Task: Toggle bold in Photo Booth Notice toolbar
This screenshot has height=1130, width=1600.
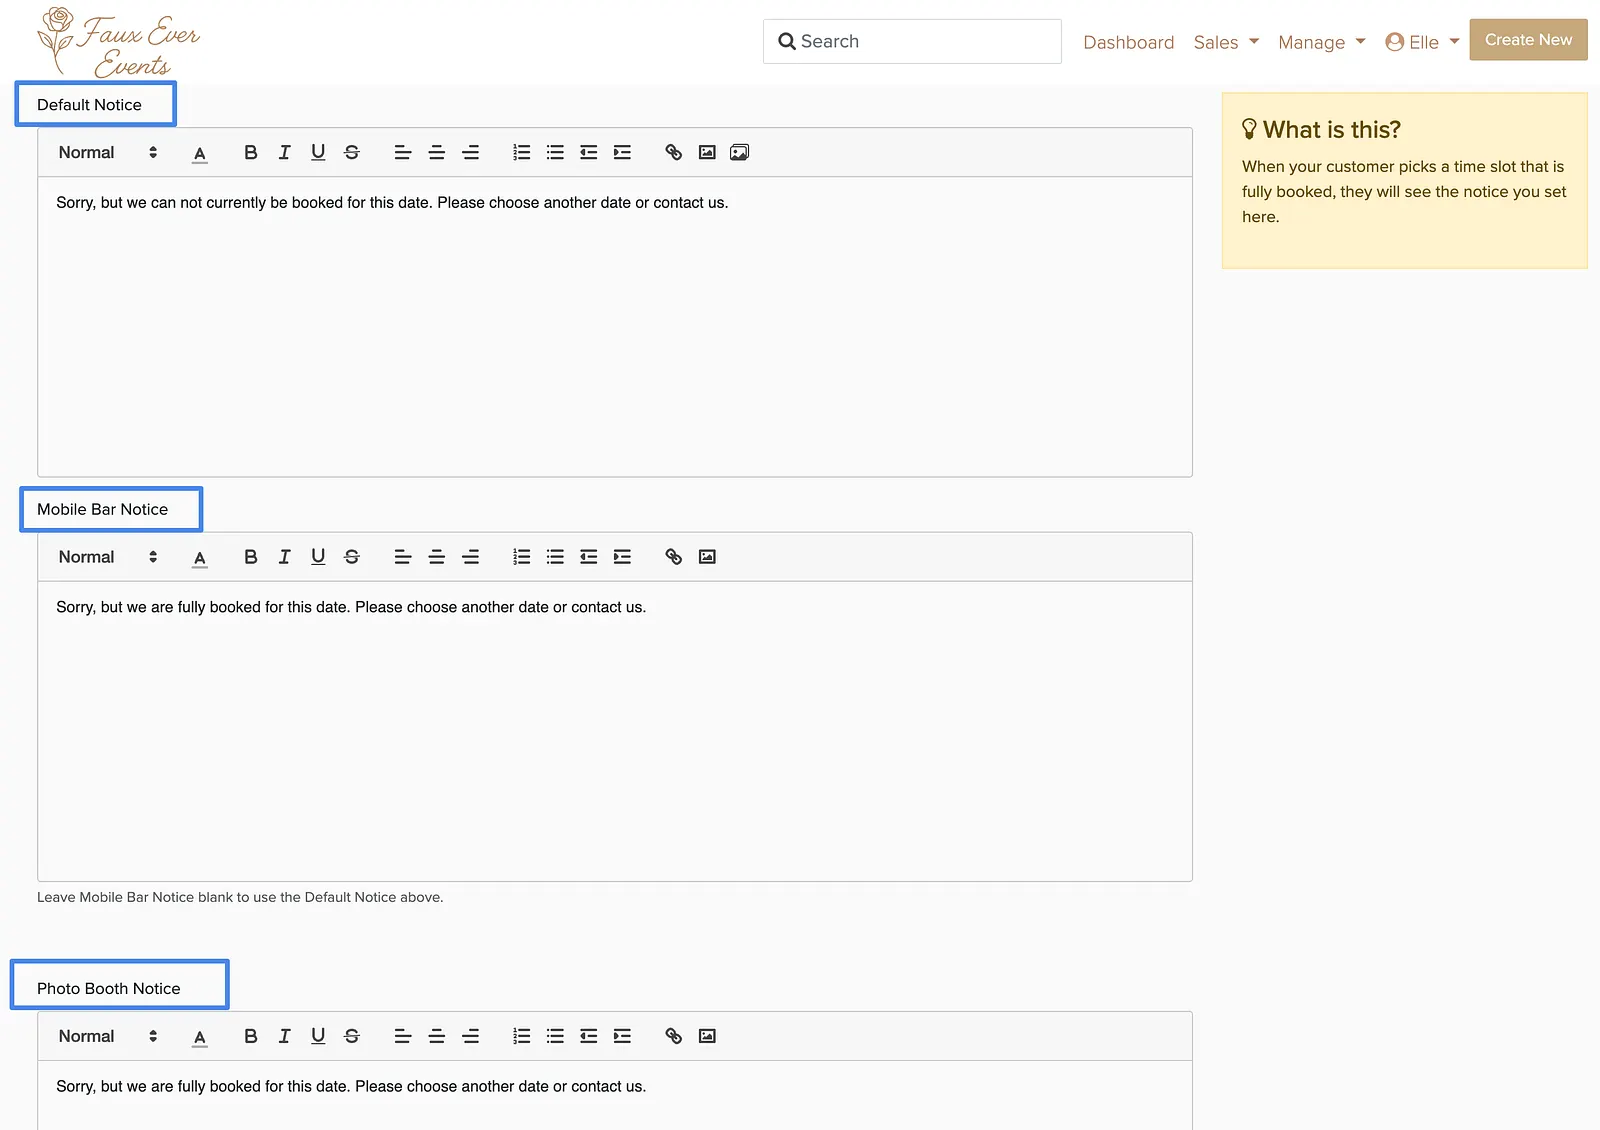Action: (251, 1036)
